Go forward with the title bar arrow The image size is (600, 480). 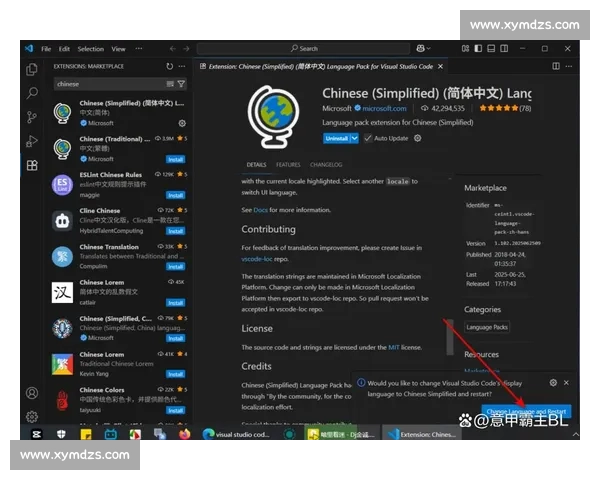186,49
